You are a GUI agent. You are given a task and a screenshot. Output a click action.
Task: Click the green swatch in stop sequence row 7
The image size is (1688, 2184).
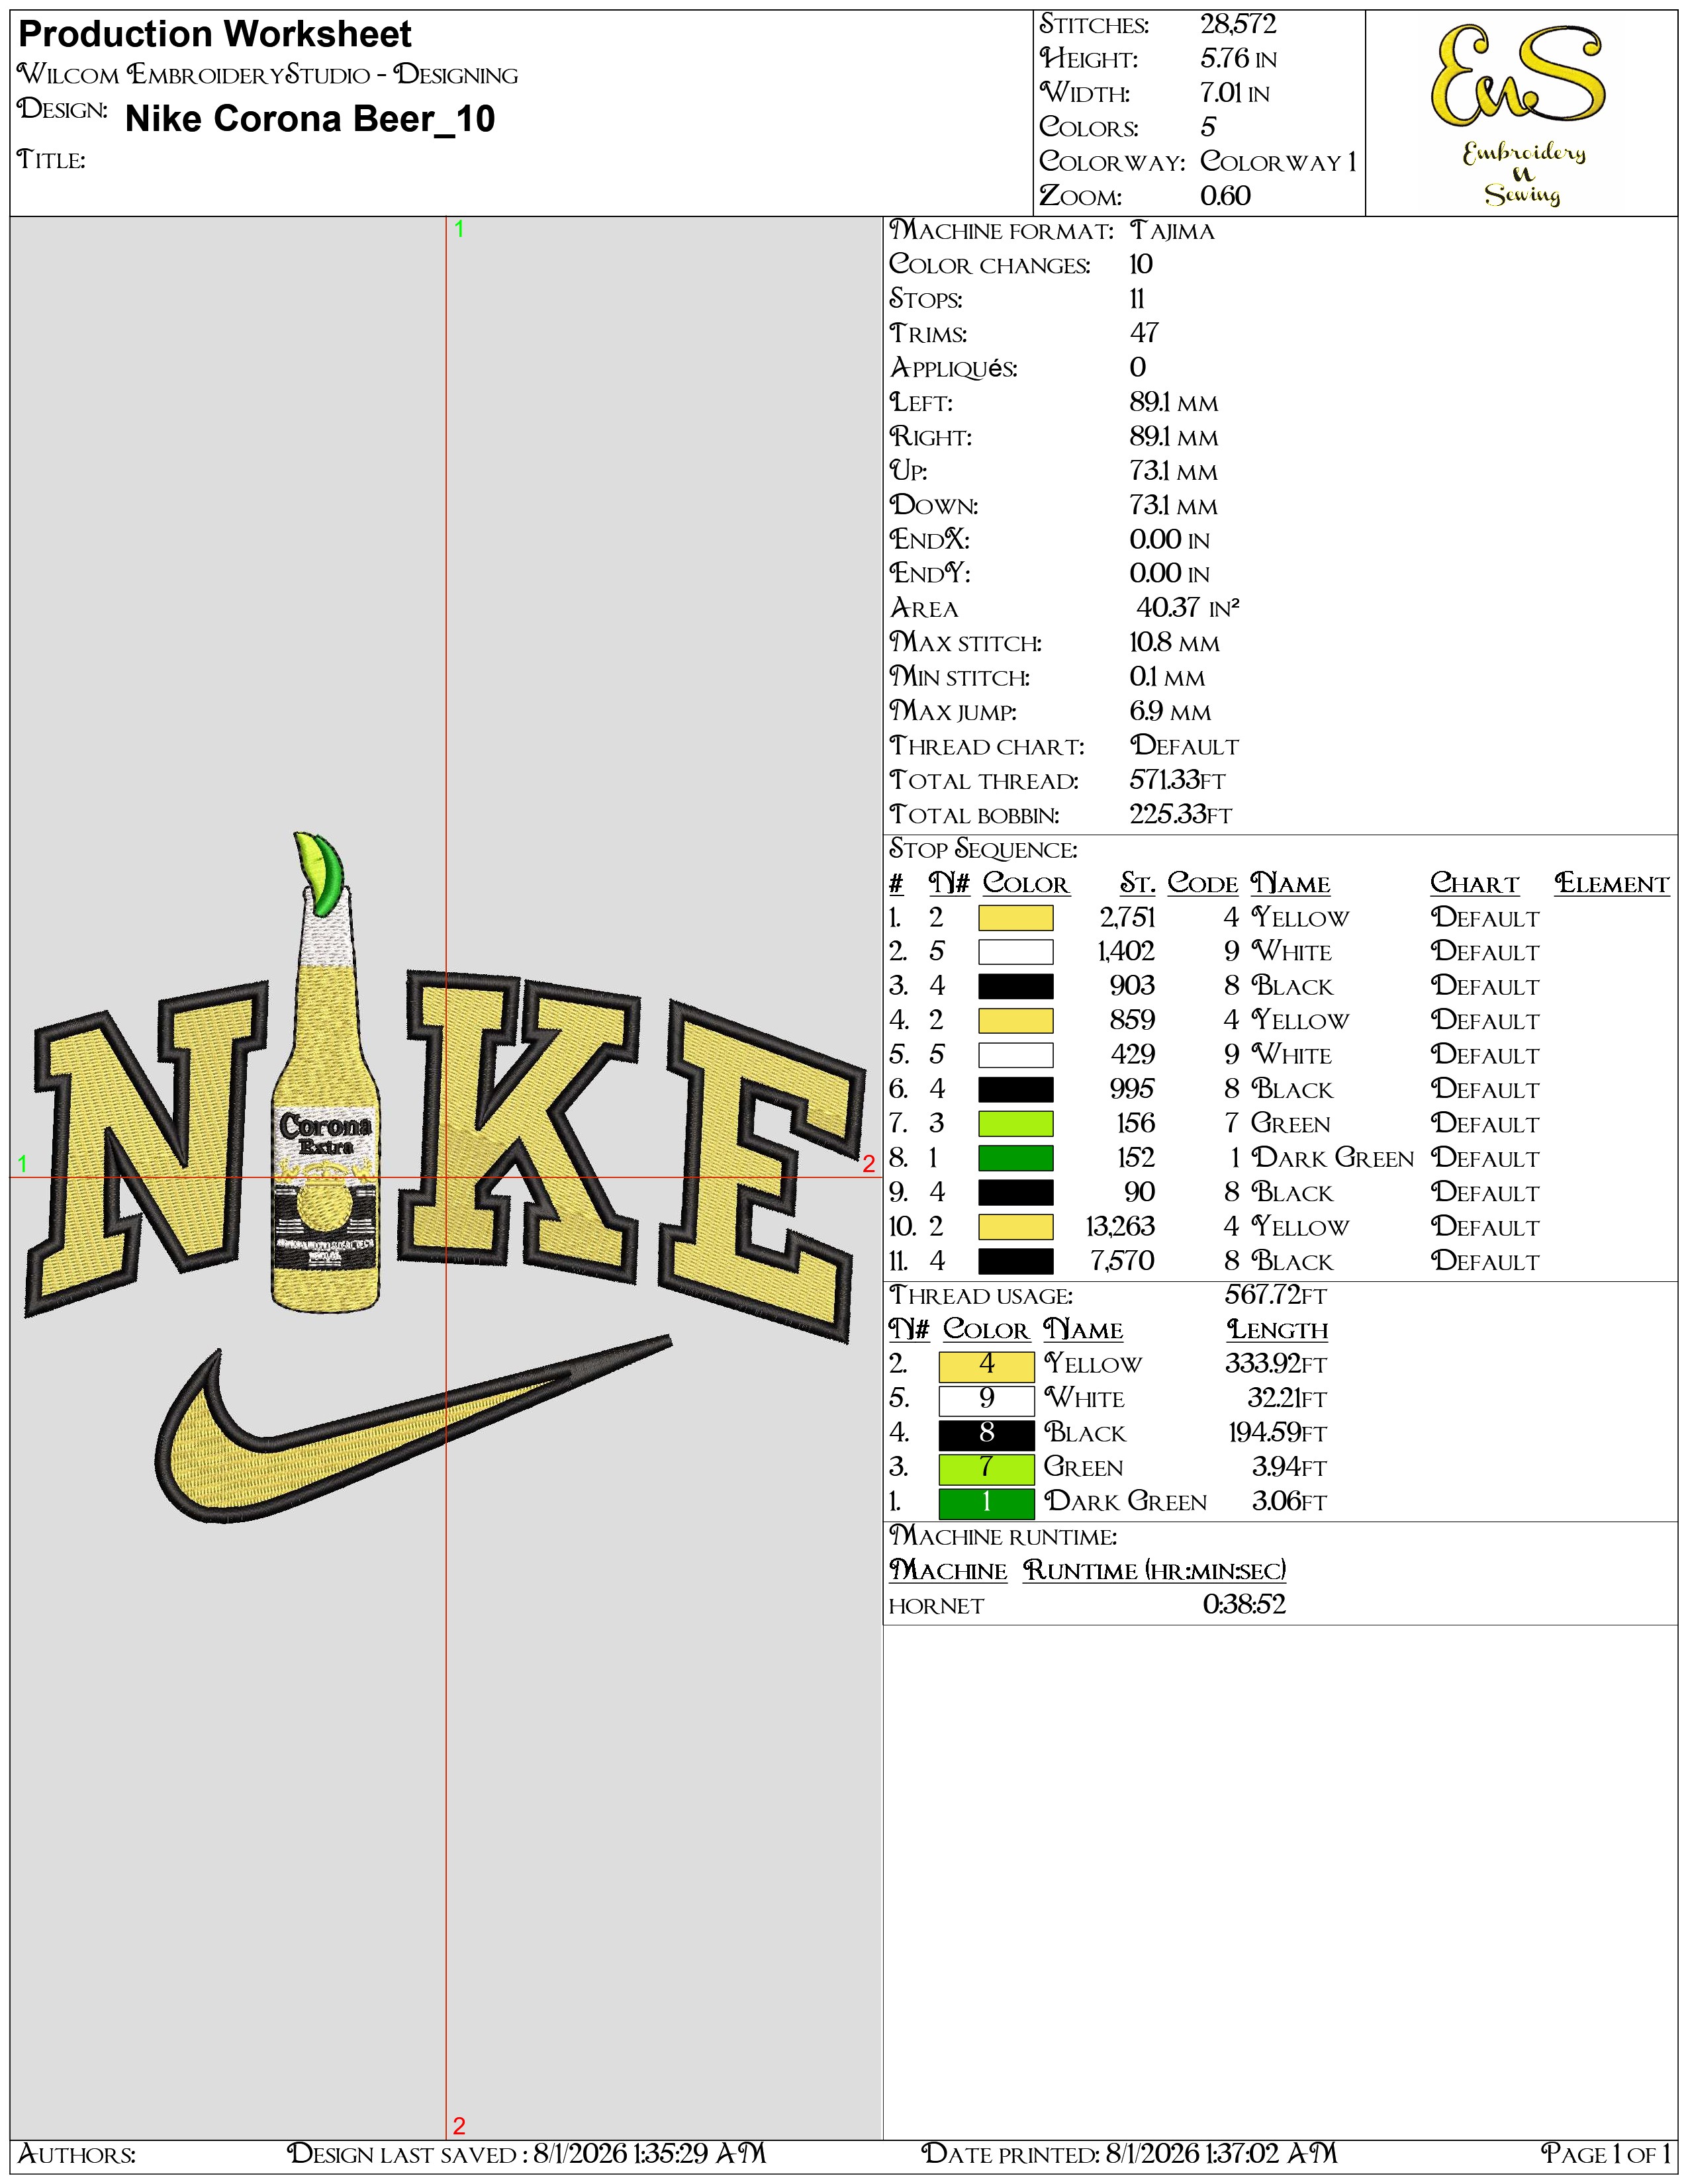click(1015, 1123)
